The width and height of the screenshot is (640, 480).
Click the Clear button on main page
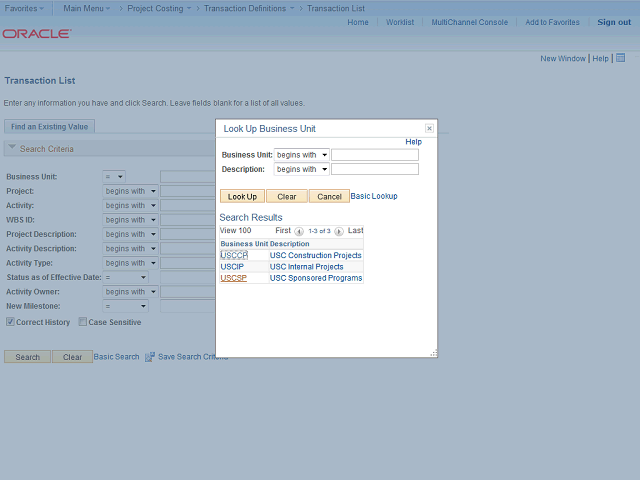(x=72, y=357)
